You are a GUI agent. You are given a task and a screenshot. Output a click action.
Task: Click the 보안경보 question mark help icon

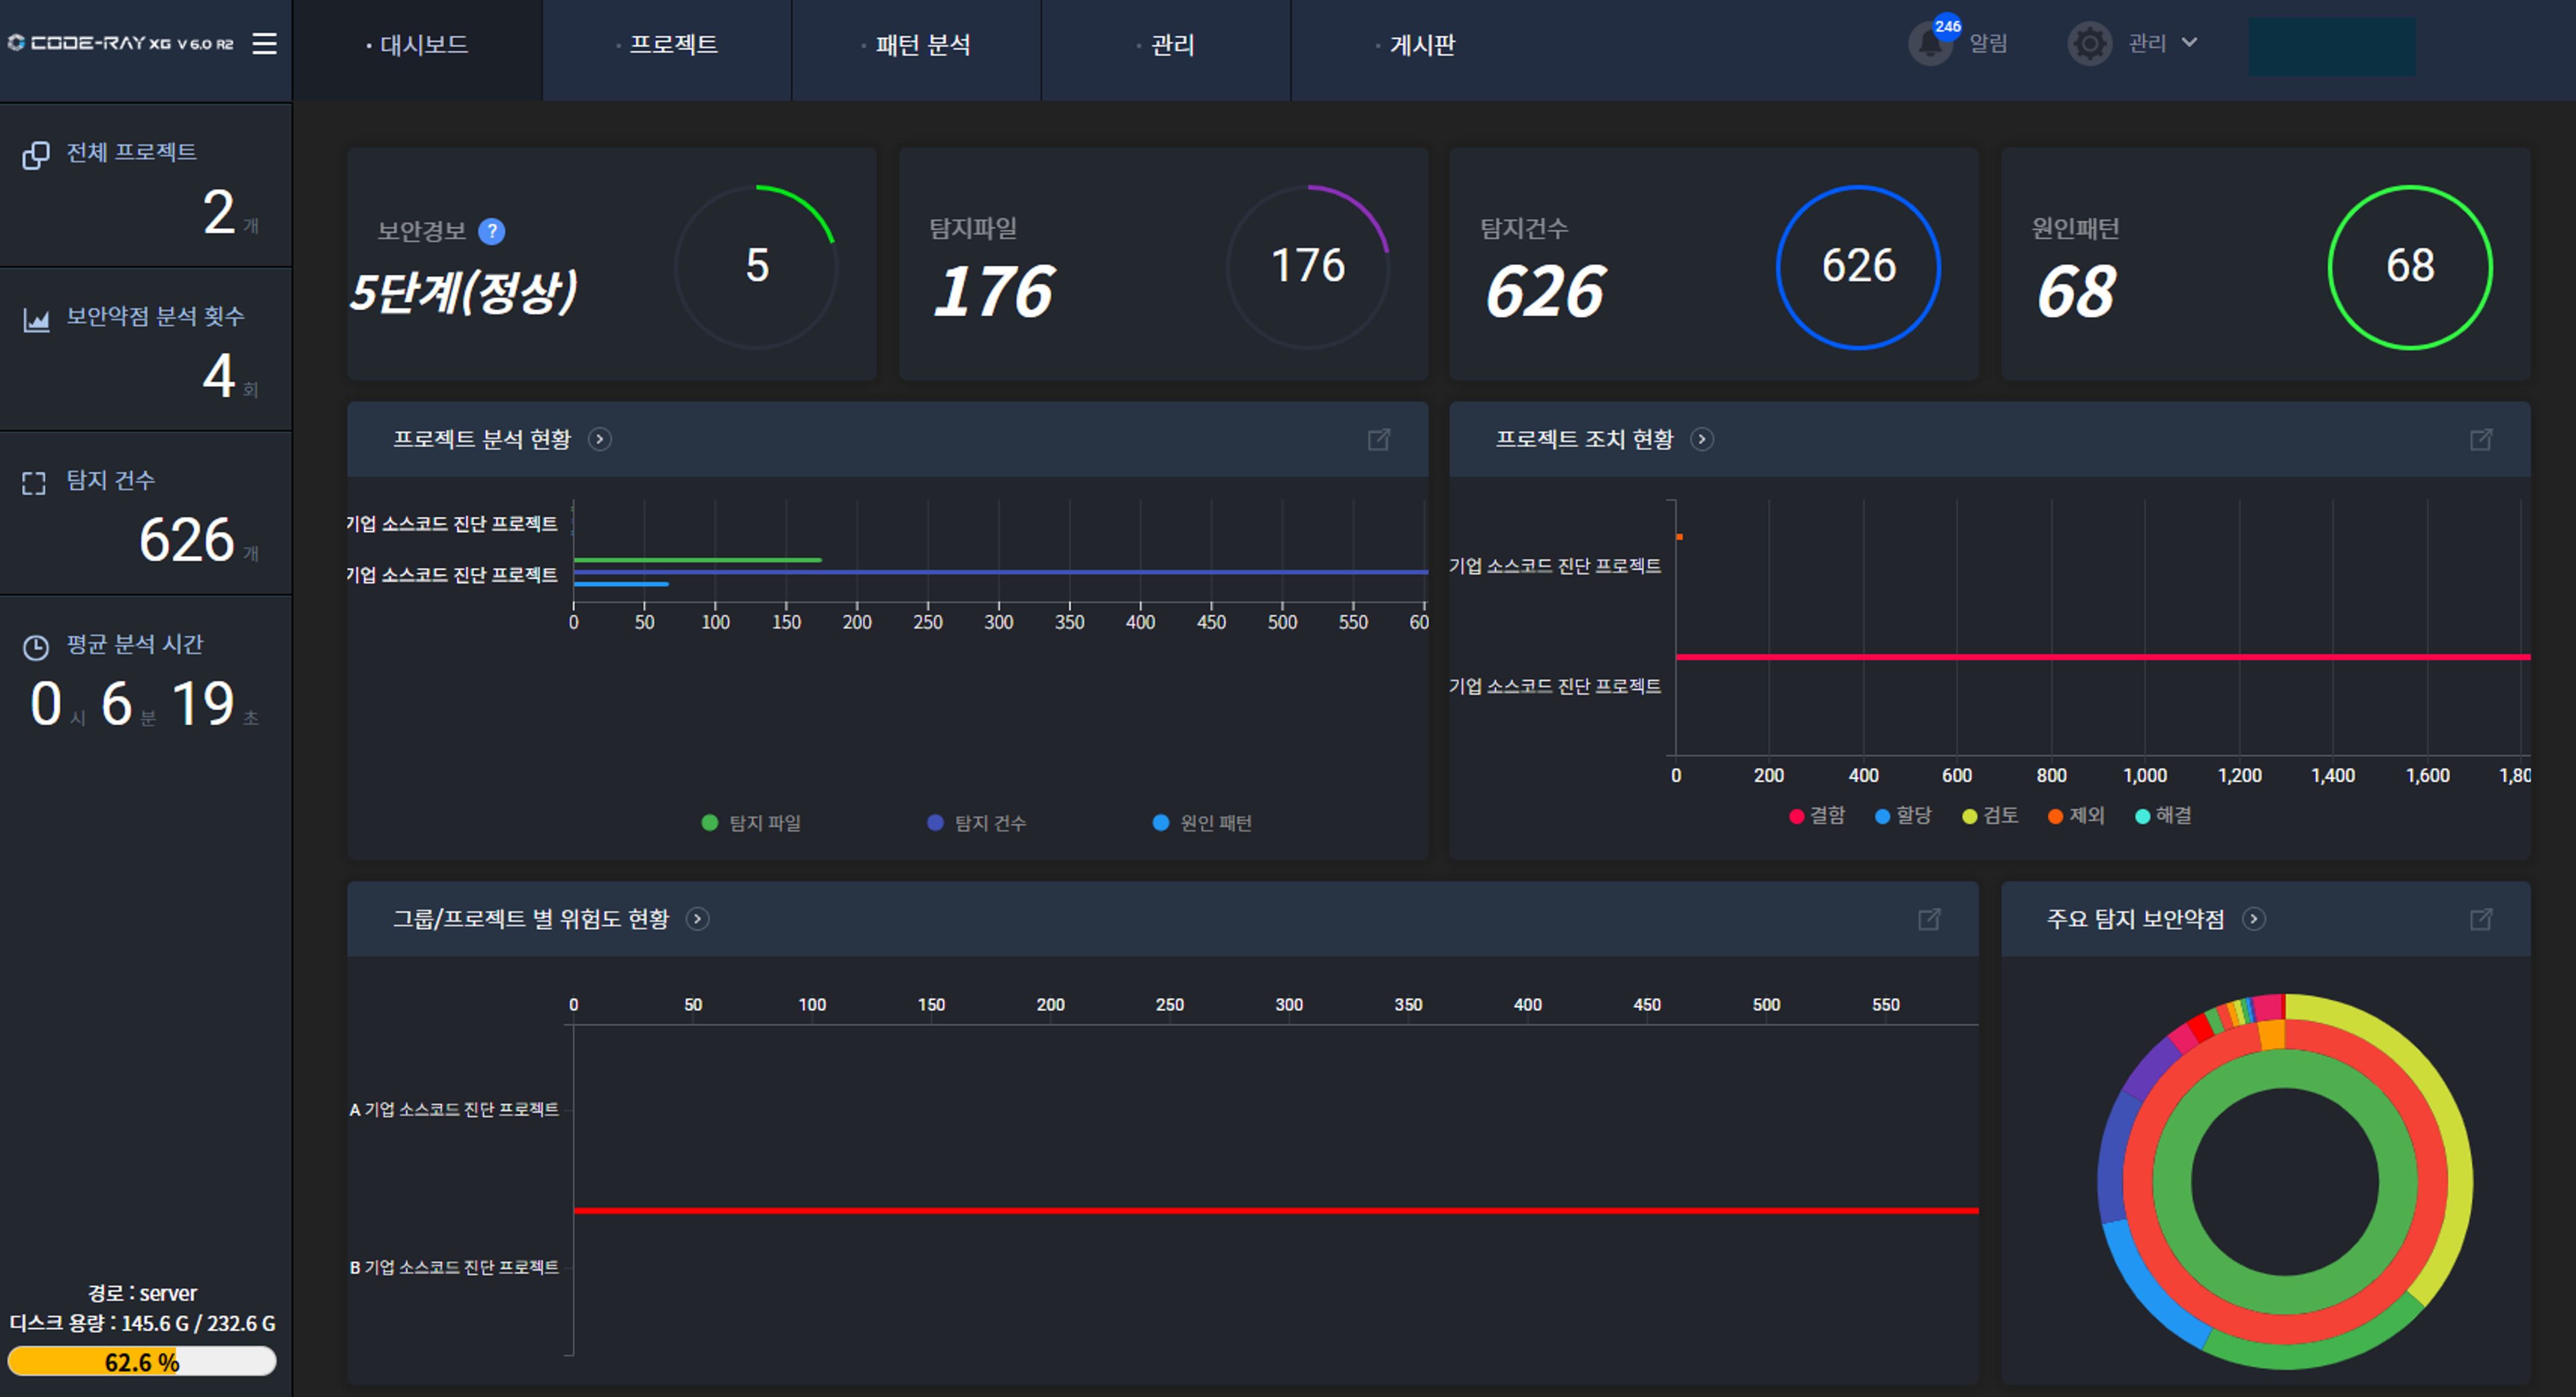[491, 230]
